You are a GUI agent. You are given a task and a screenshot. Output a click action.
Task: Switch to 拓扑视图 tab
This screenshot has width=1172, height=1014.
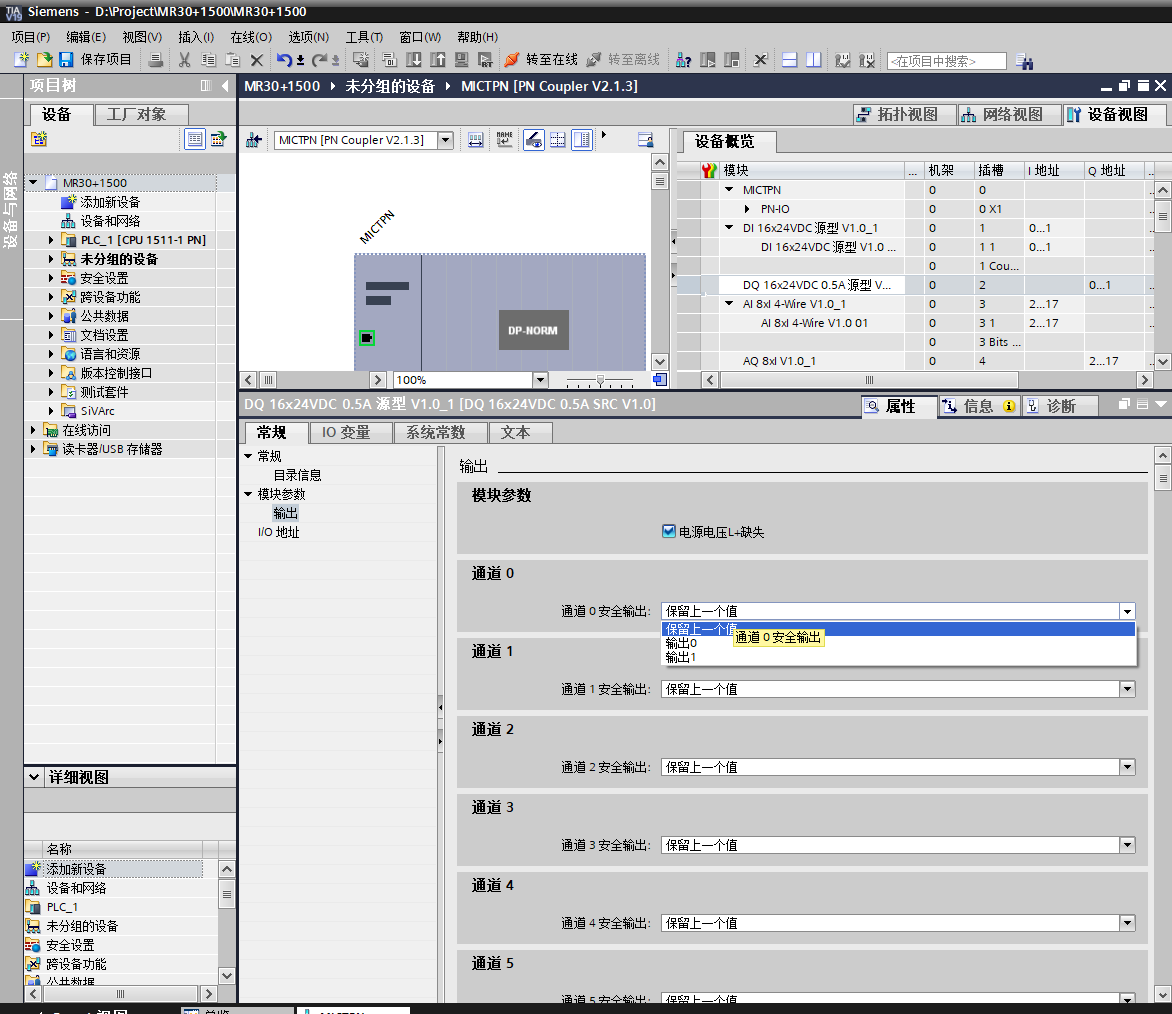(906, 114)
